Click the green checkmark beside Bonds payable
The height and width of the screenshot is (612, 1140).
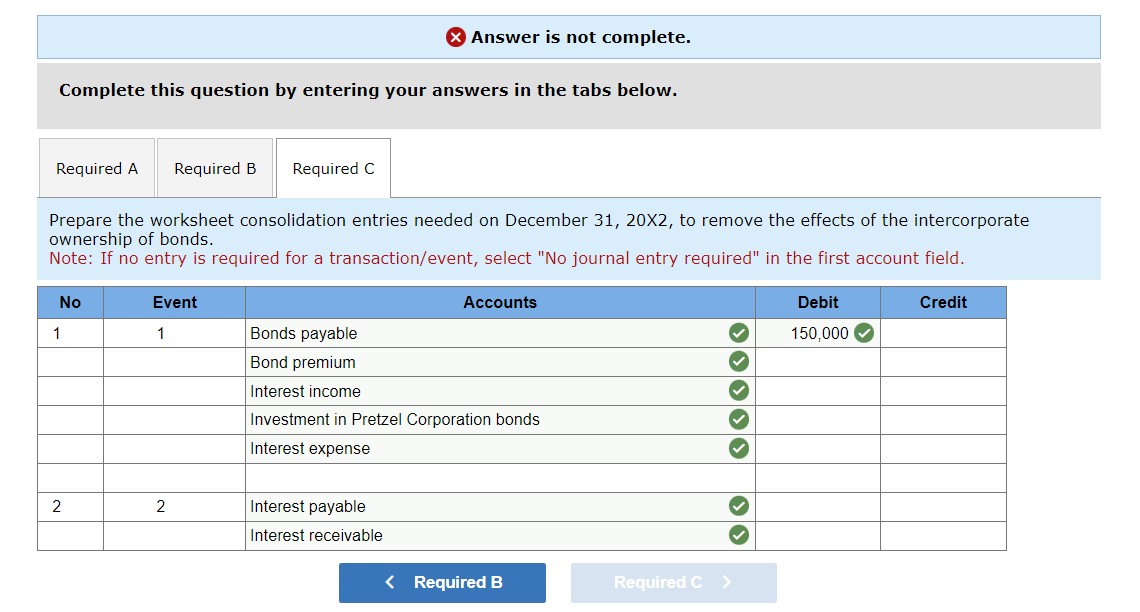[739, 333]
